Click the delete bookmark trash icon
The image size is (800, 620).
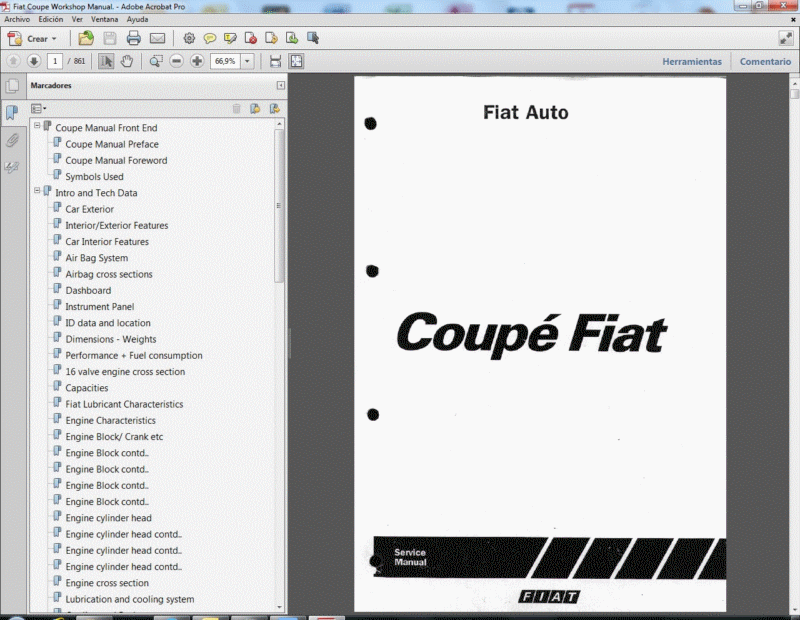pos(236,109)
